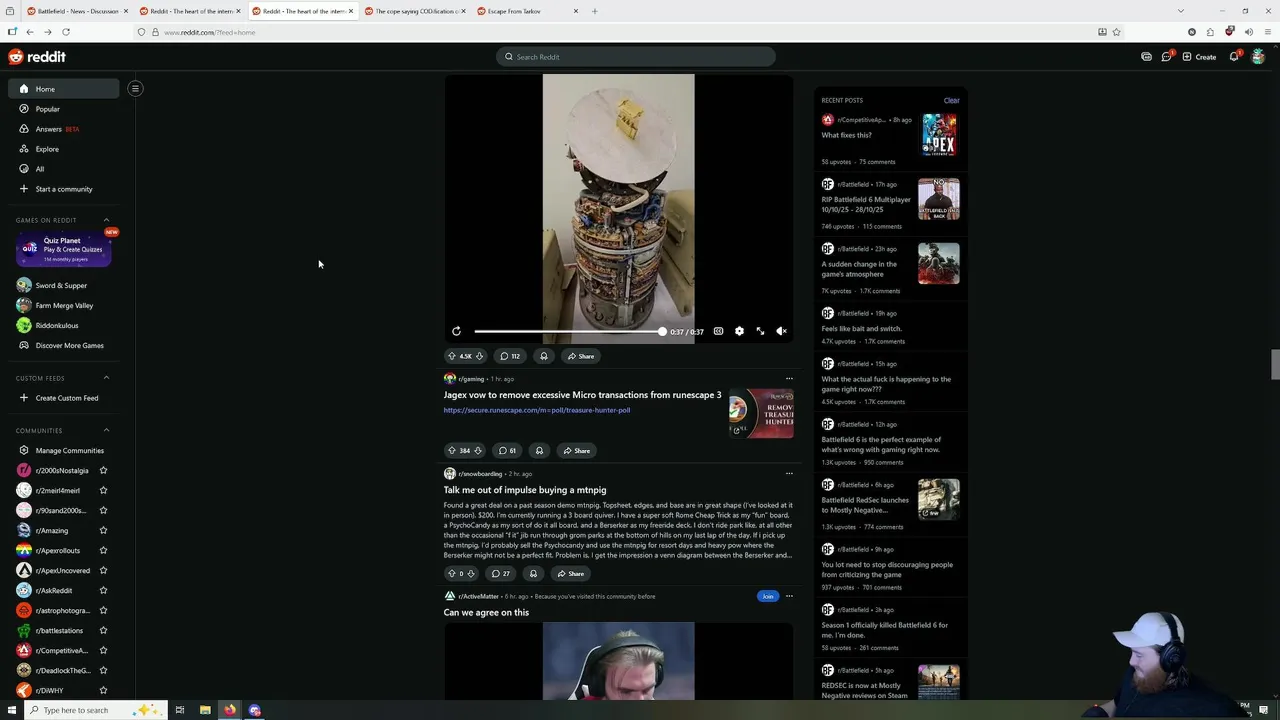Open 27 comments on mtnpig post
Image resolution: width=1280 pixels, height=720 pixels.
click(x=500, y=574)
